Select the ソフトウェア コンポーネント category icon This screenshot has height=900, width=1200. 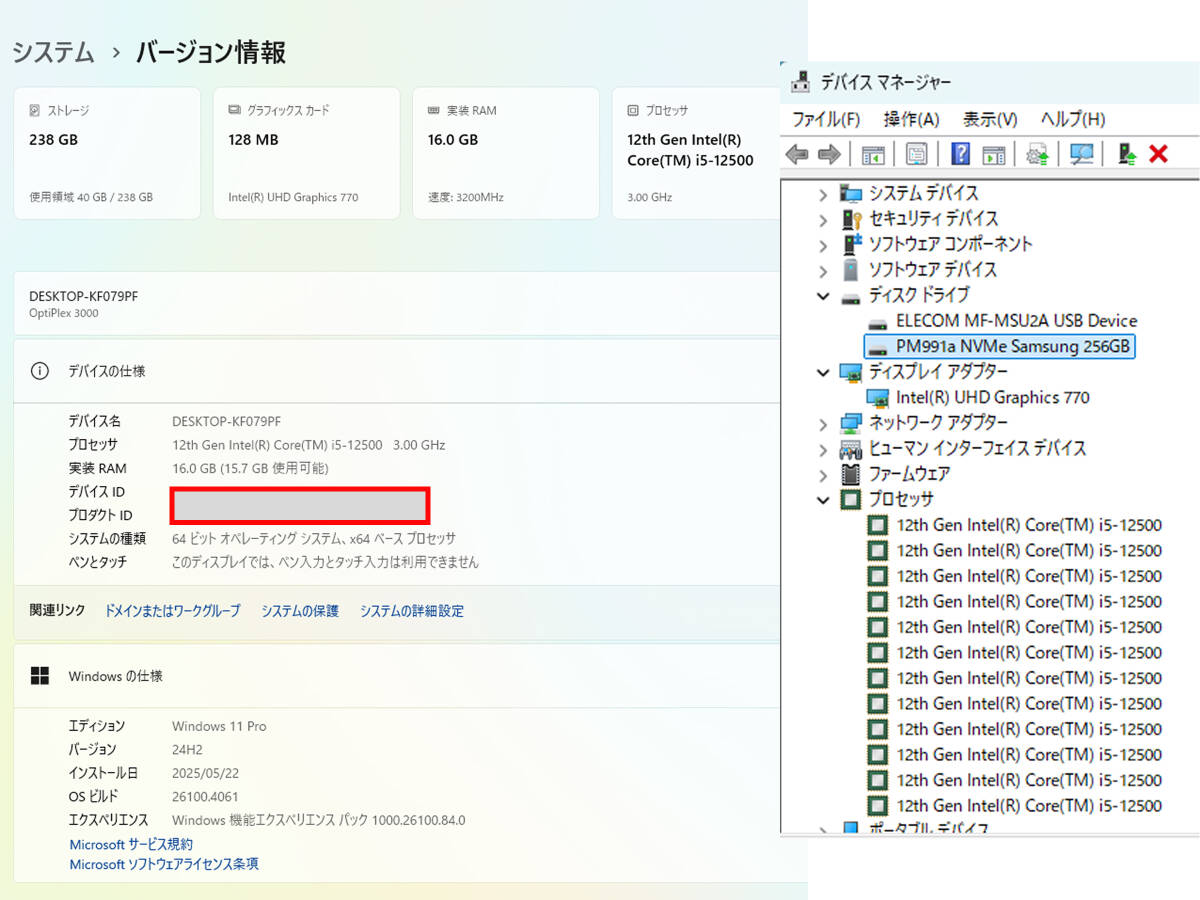click(851, 244)
